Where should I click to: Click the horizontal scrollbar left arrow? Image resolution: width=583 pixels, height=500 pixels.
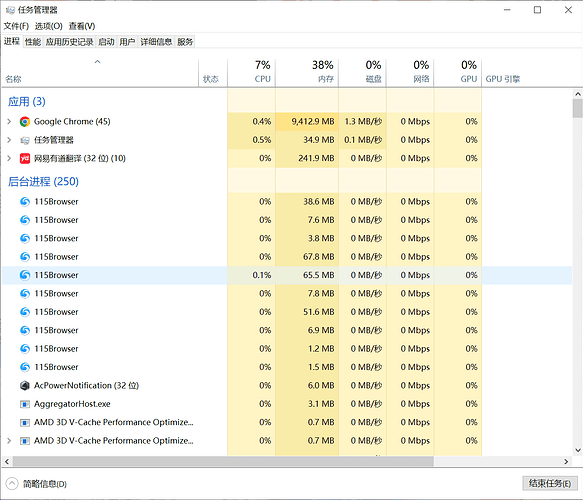[x=7, y=461]
